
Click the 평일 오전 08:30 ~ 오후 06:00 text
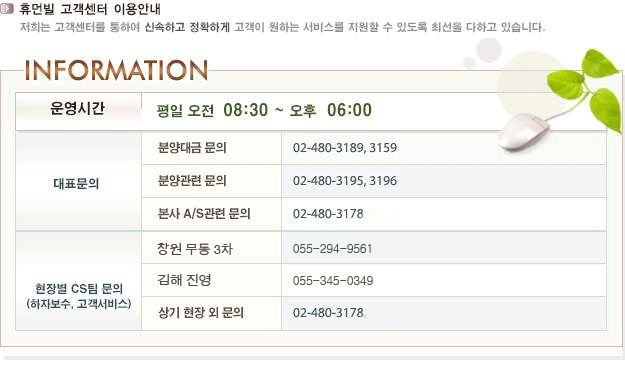coord(264,110)
